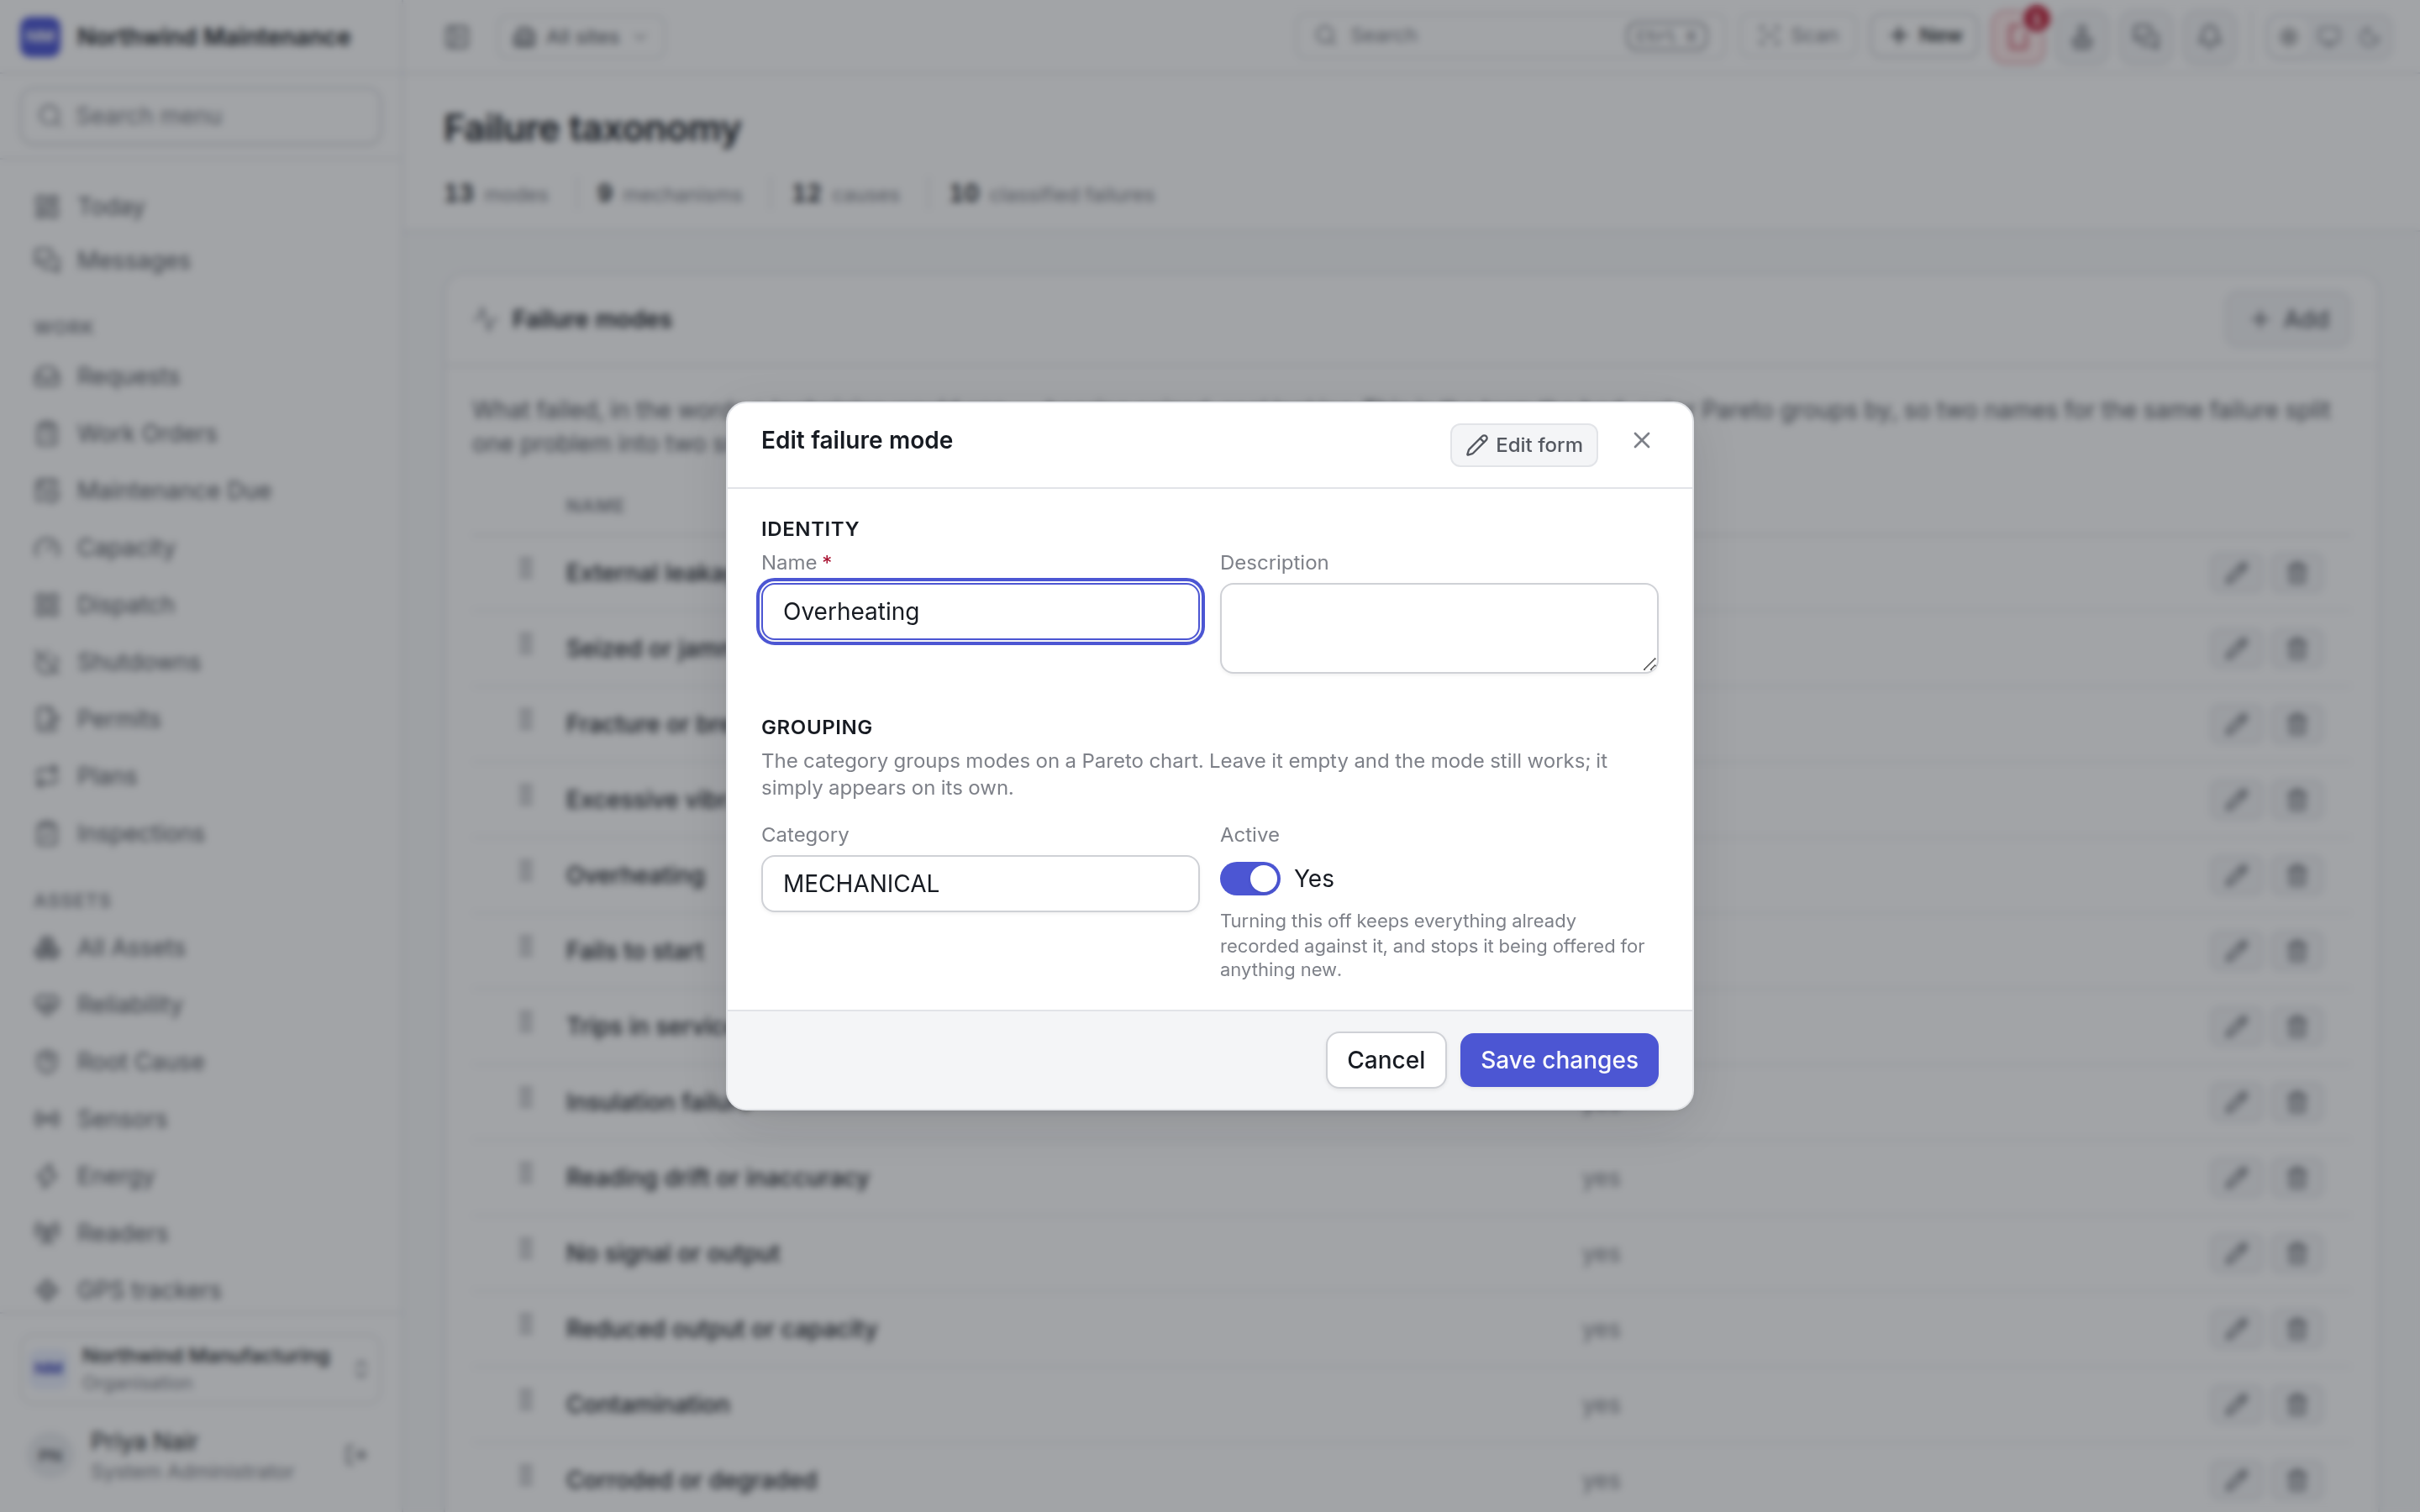Open the All sites selector
The width and height of the screenshot is (2420, 1512).
point(581,37)
